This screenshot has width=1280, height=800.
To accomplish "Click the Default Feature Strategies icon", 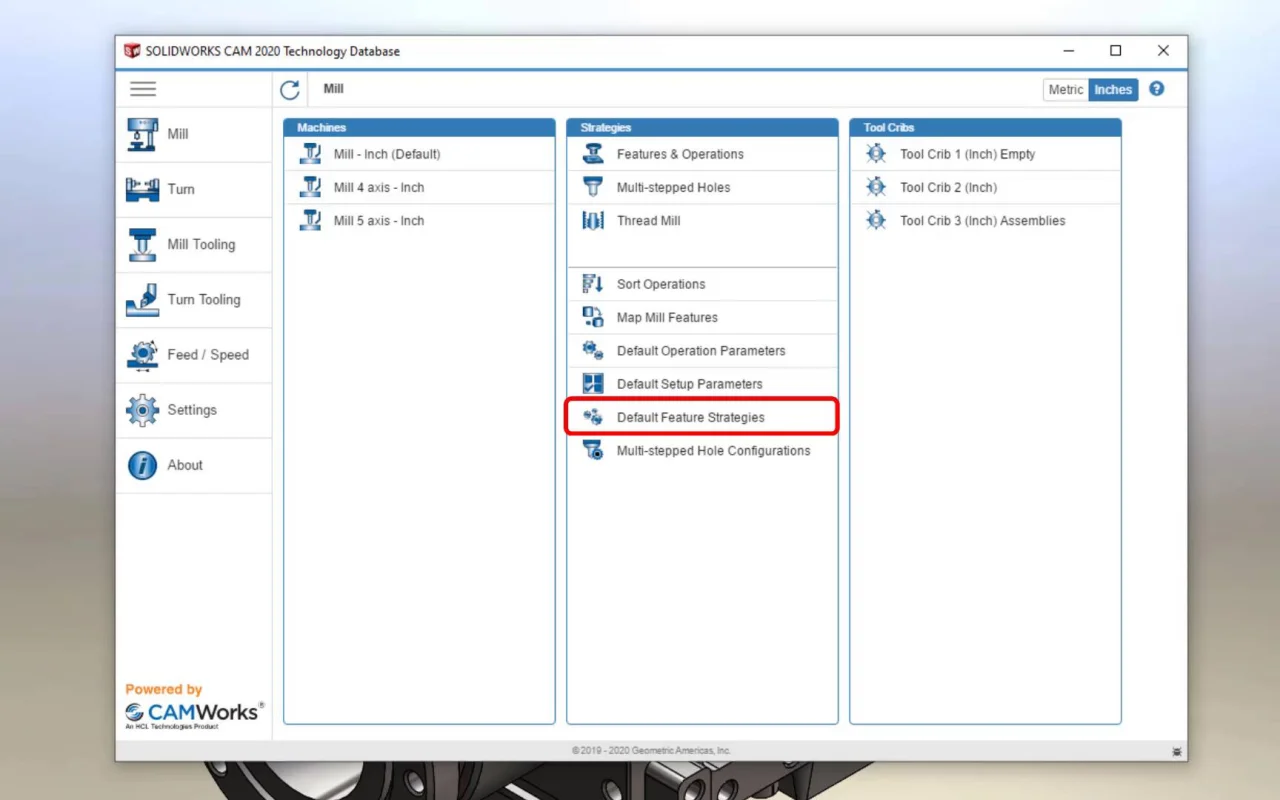I will (x=593, y=417).
